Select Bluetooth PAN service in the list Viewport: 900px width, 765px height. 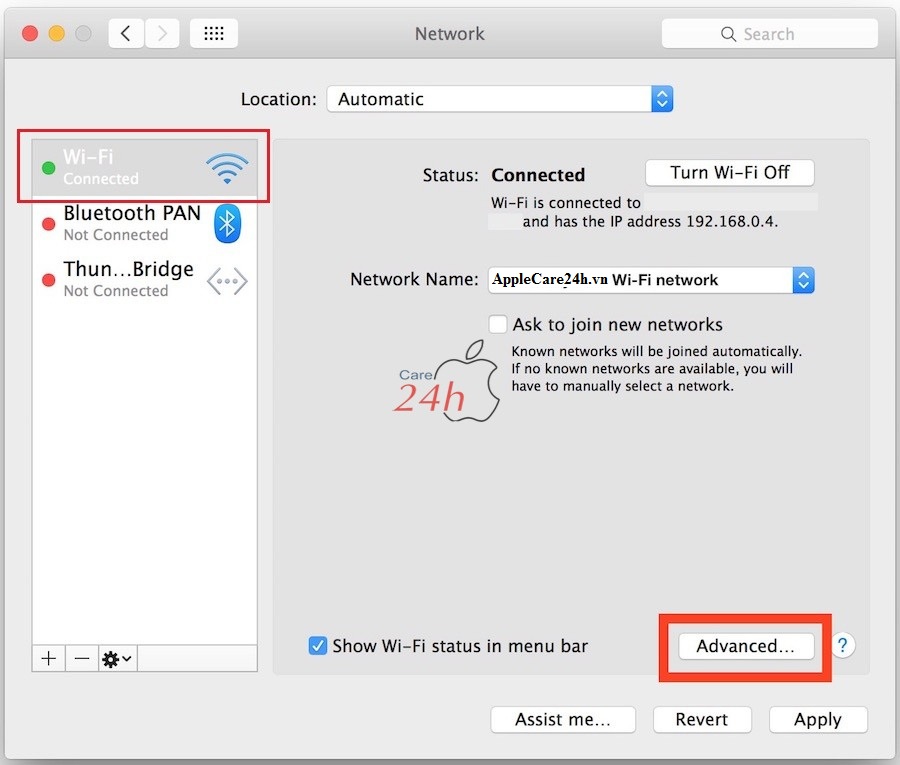(145, 224)
